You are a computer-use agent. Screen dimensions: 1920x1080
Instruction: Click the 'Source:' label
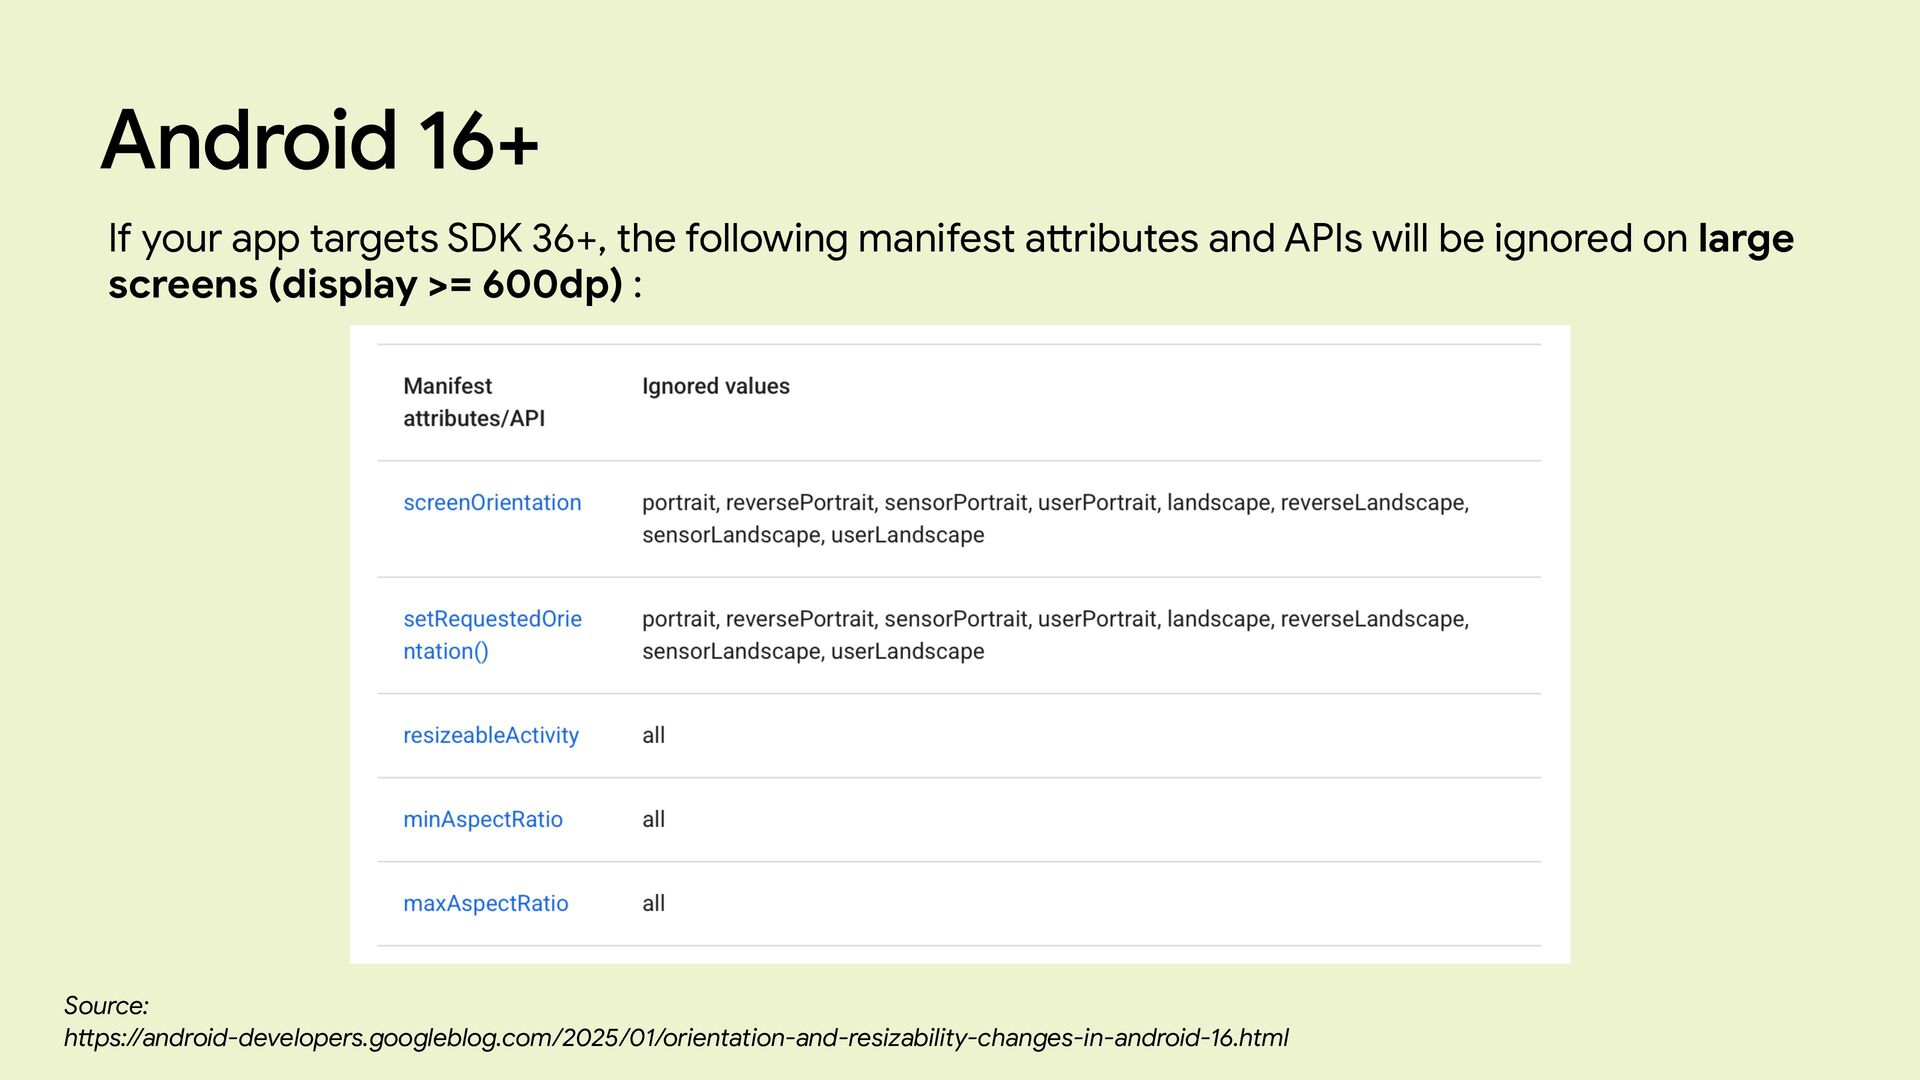[106, 1006]
